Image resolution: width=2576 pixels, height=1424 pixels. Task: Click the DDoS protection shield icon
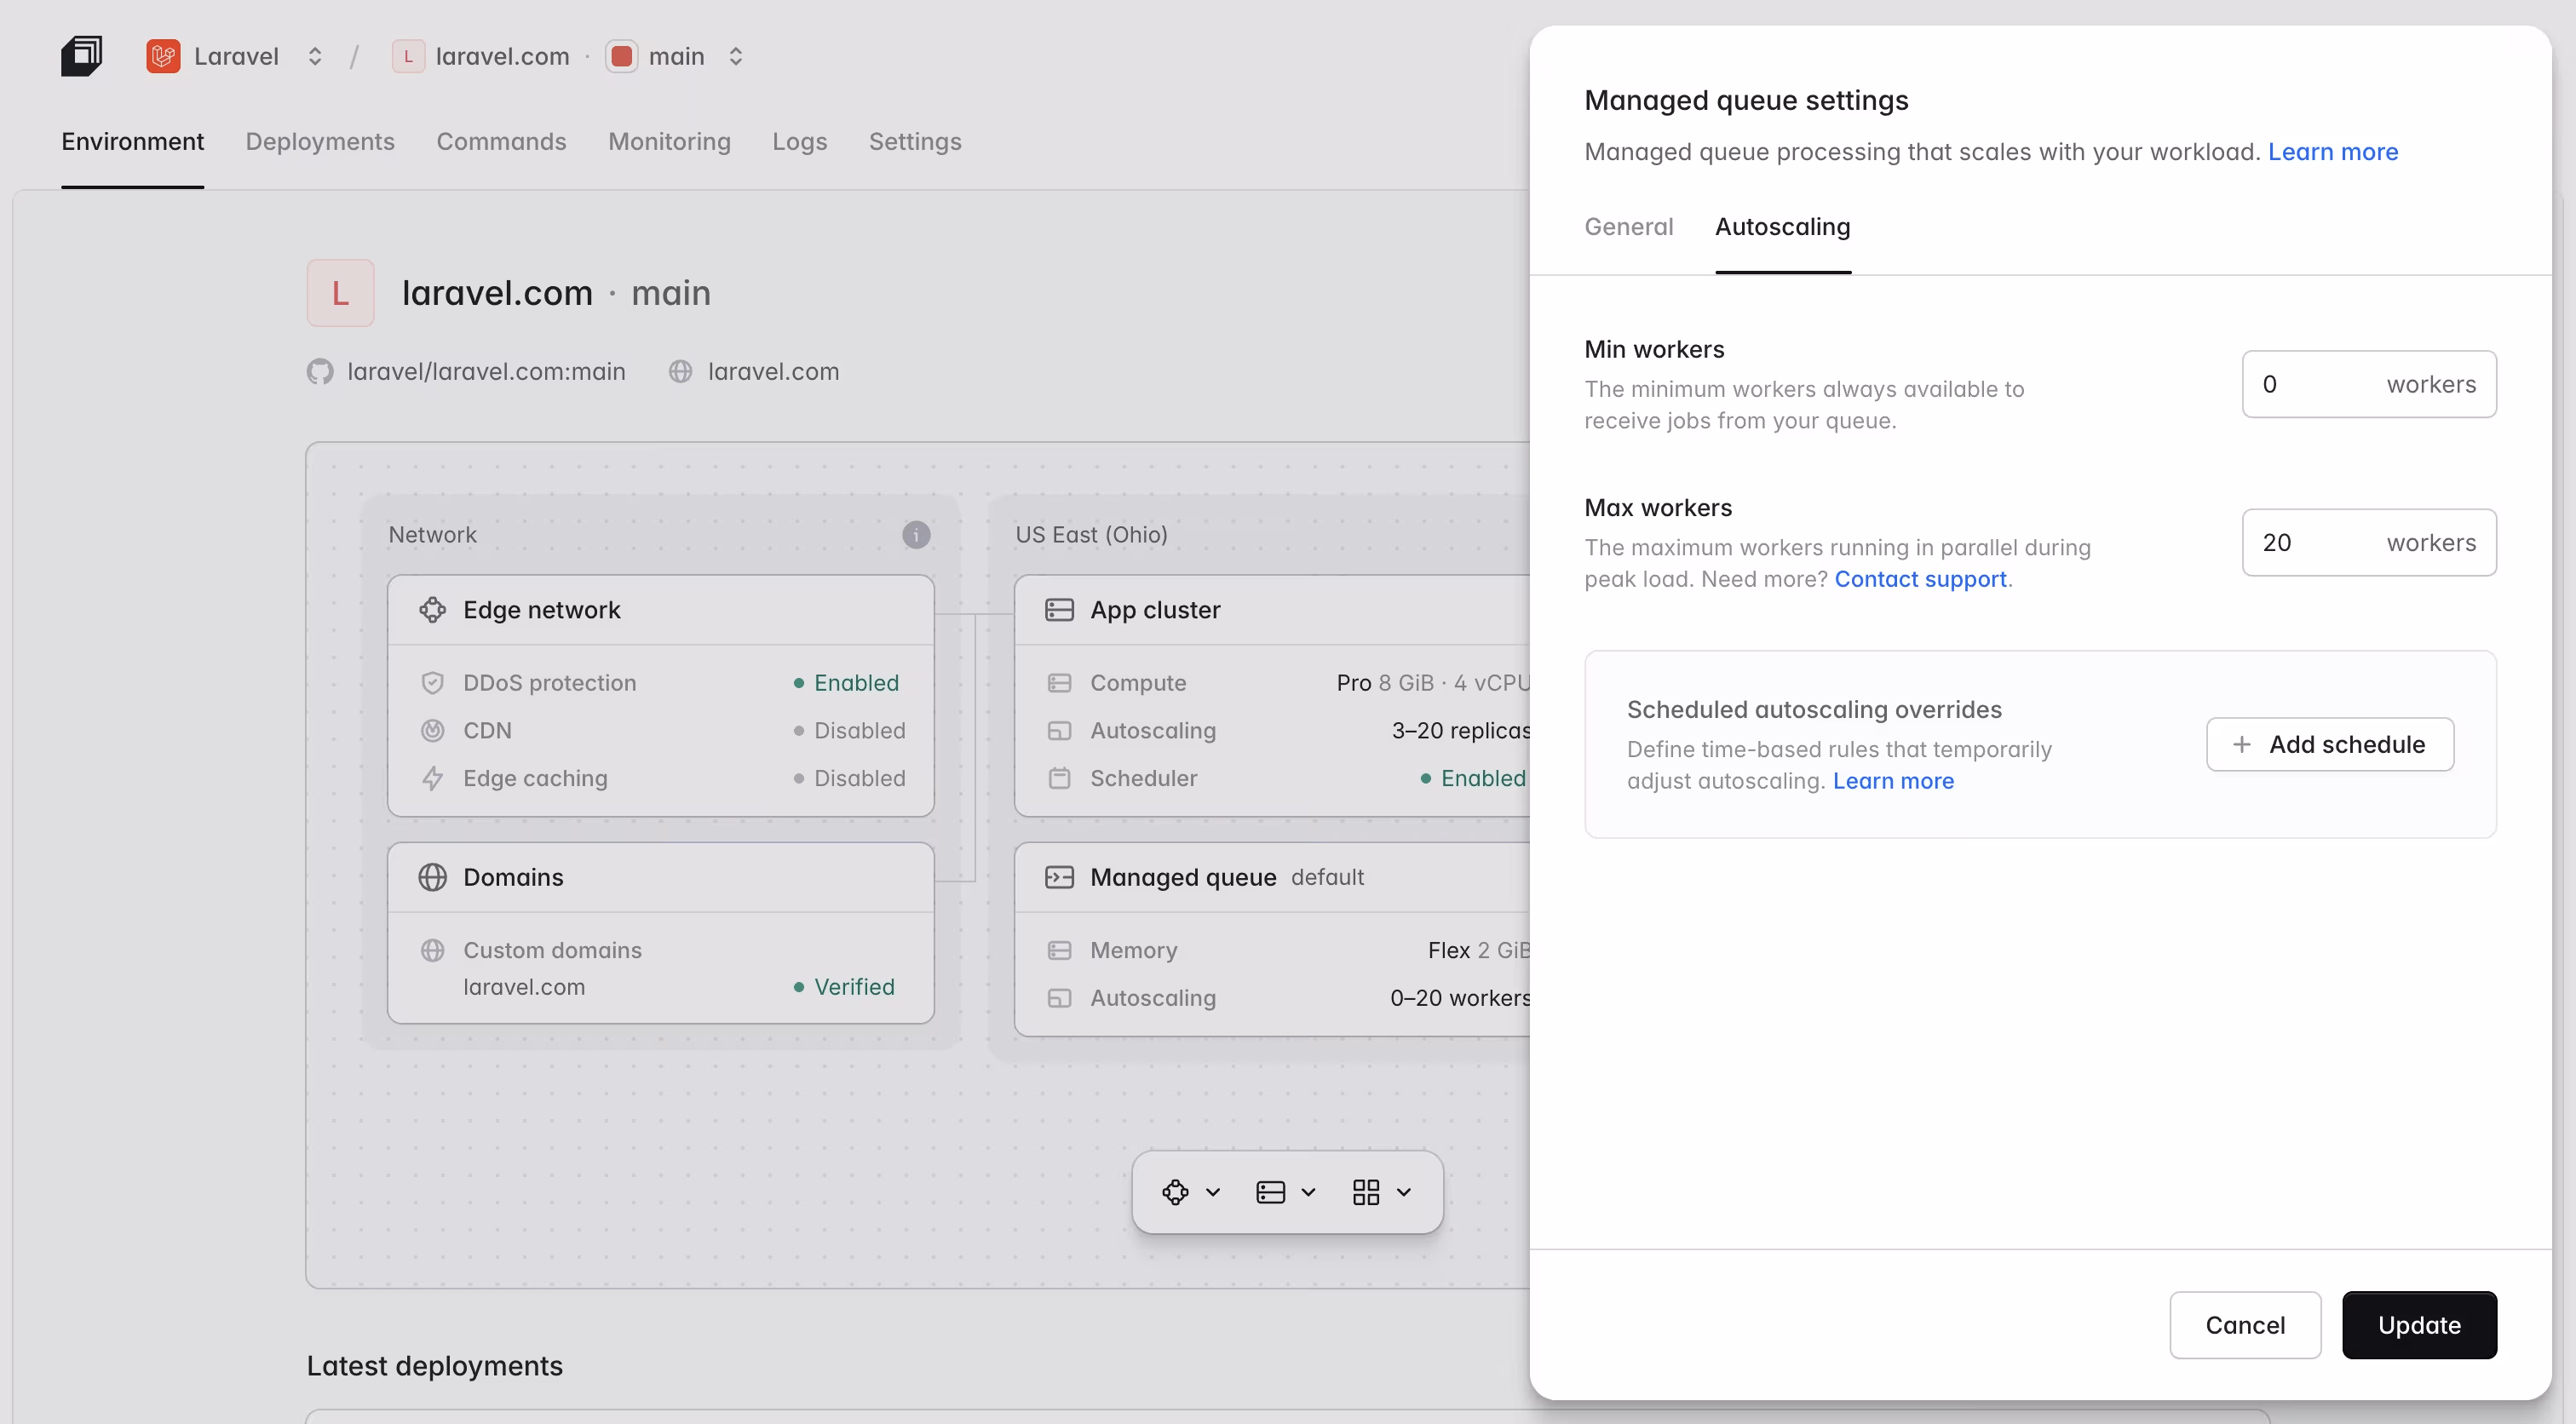point(432,683)
